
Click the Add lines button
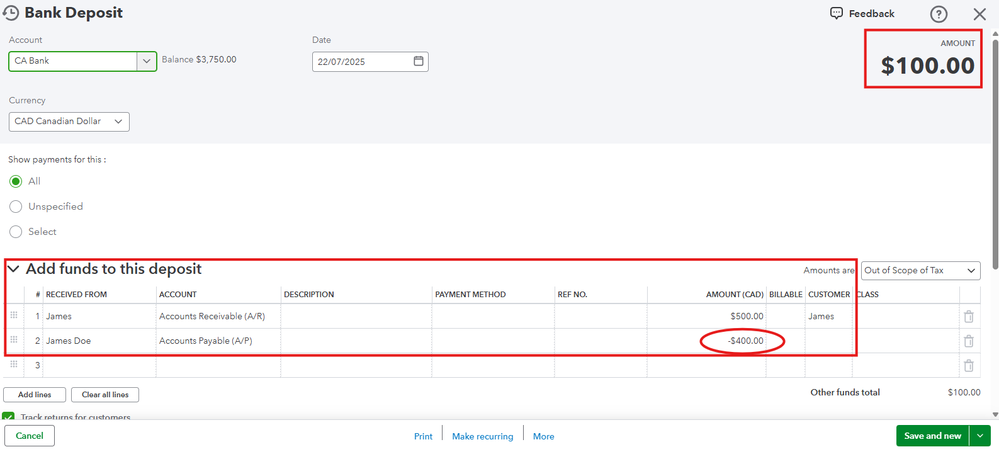pos(34,394)
